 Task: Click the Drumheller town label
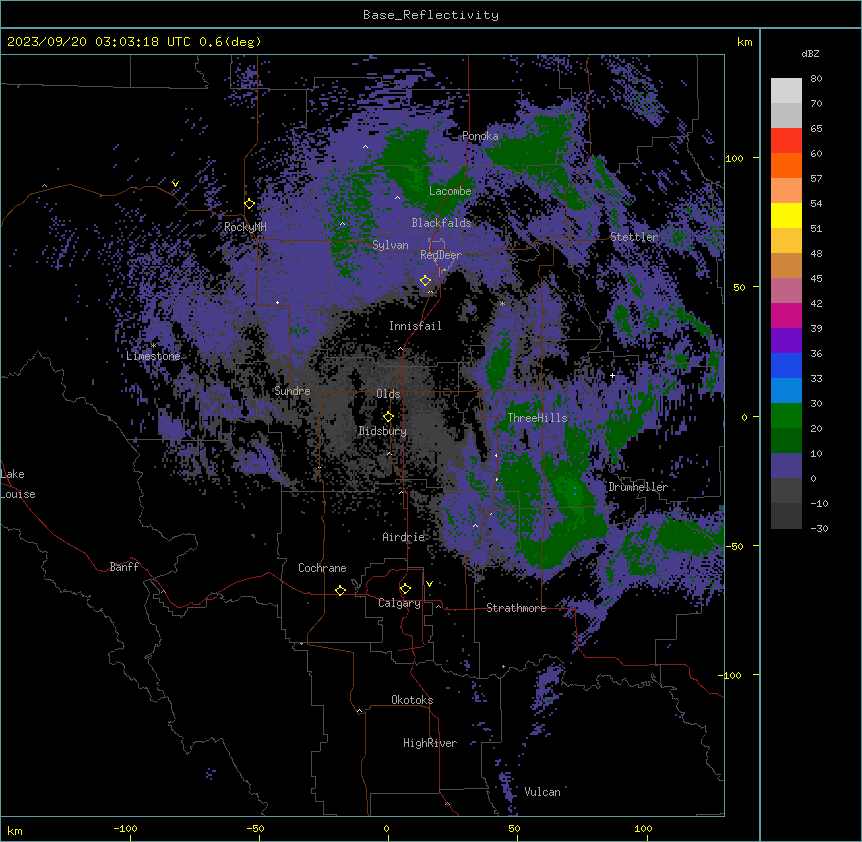coord(638,487)
